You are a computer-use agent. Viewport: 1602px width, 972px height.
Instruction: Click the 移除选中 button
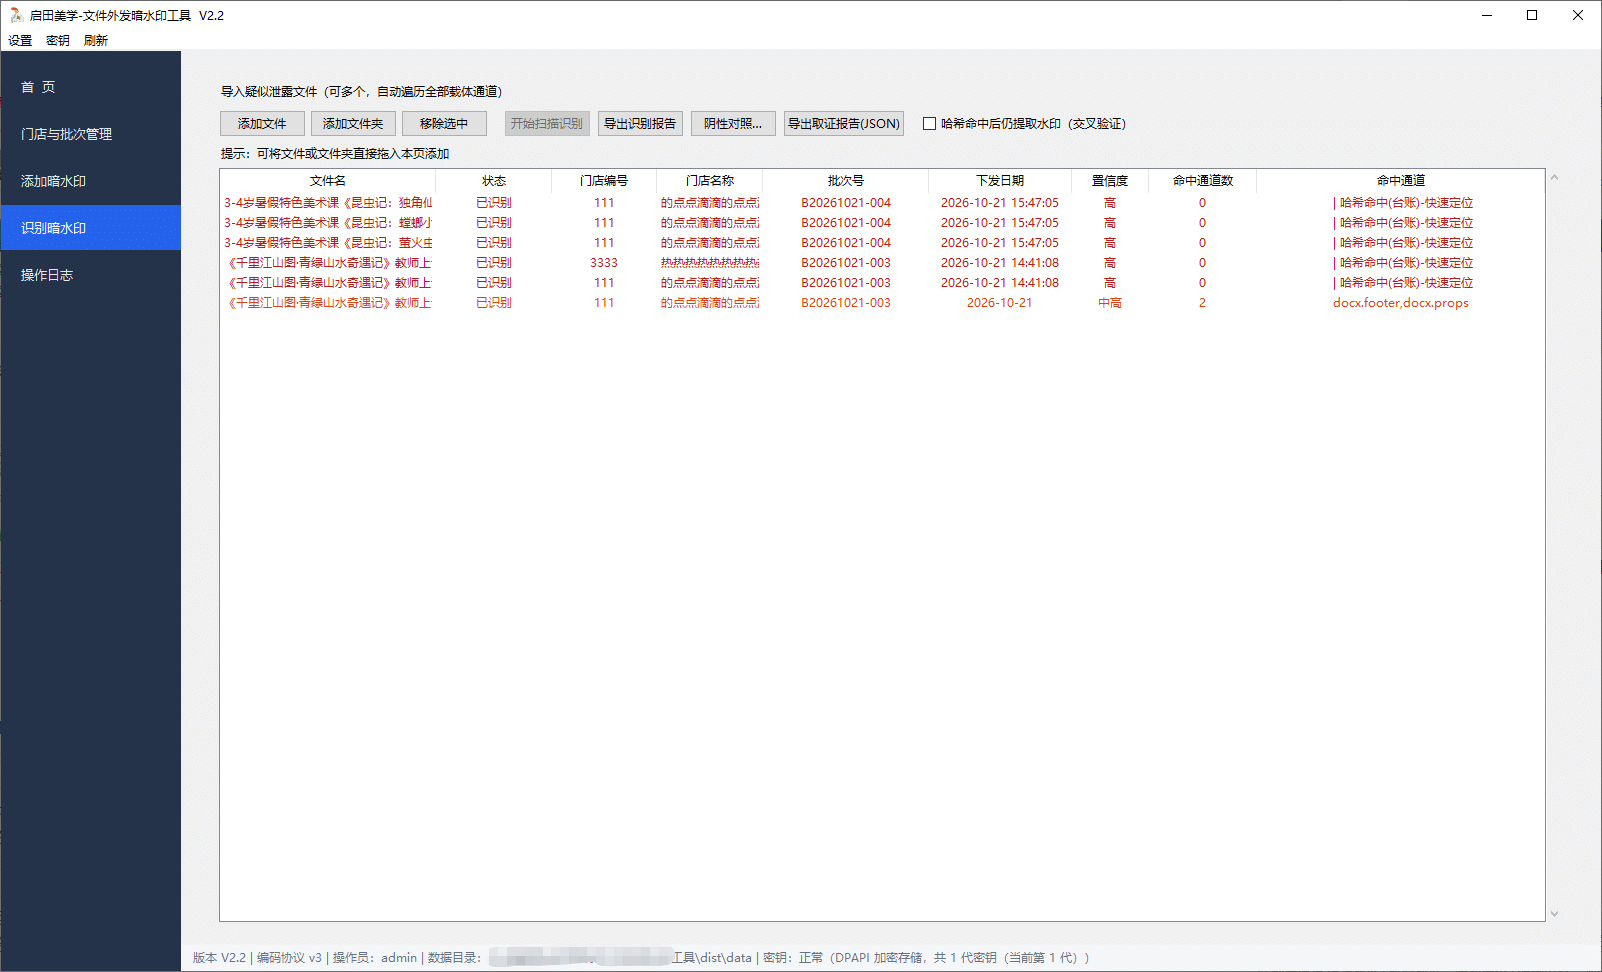click(444, 124)
